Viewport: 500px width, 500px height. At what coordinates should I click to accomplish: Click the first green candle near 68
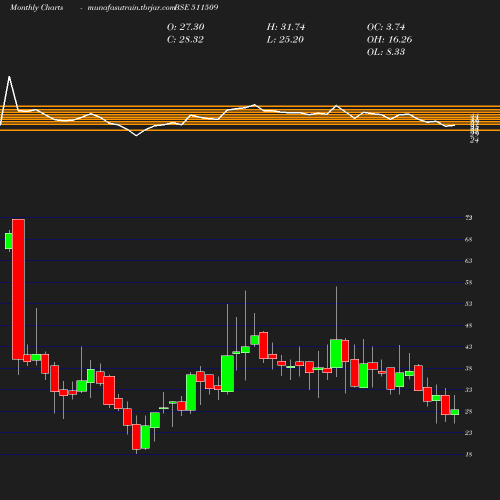(9, 241)
